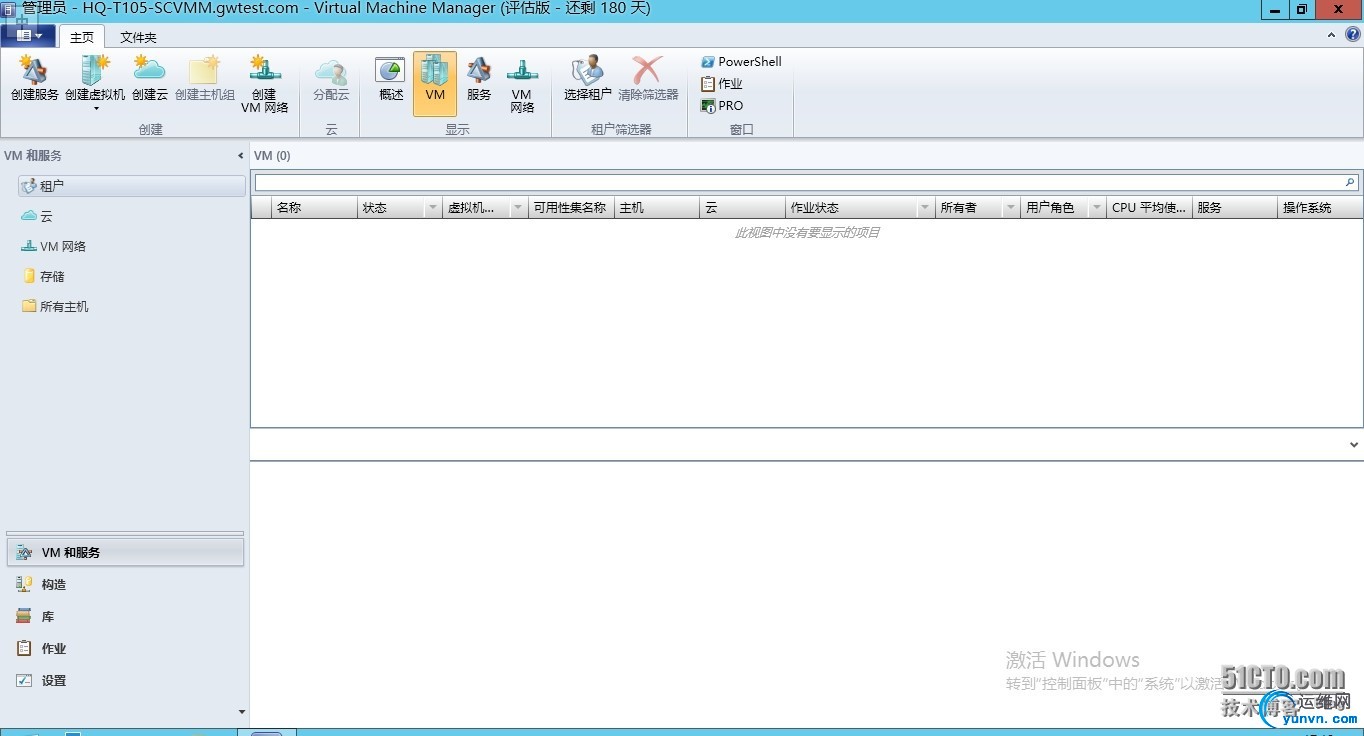Expand the details pane chevron
Viewport: 1364px width, 736px height.
click(1354, 445)
